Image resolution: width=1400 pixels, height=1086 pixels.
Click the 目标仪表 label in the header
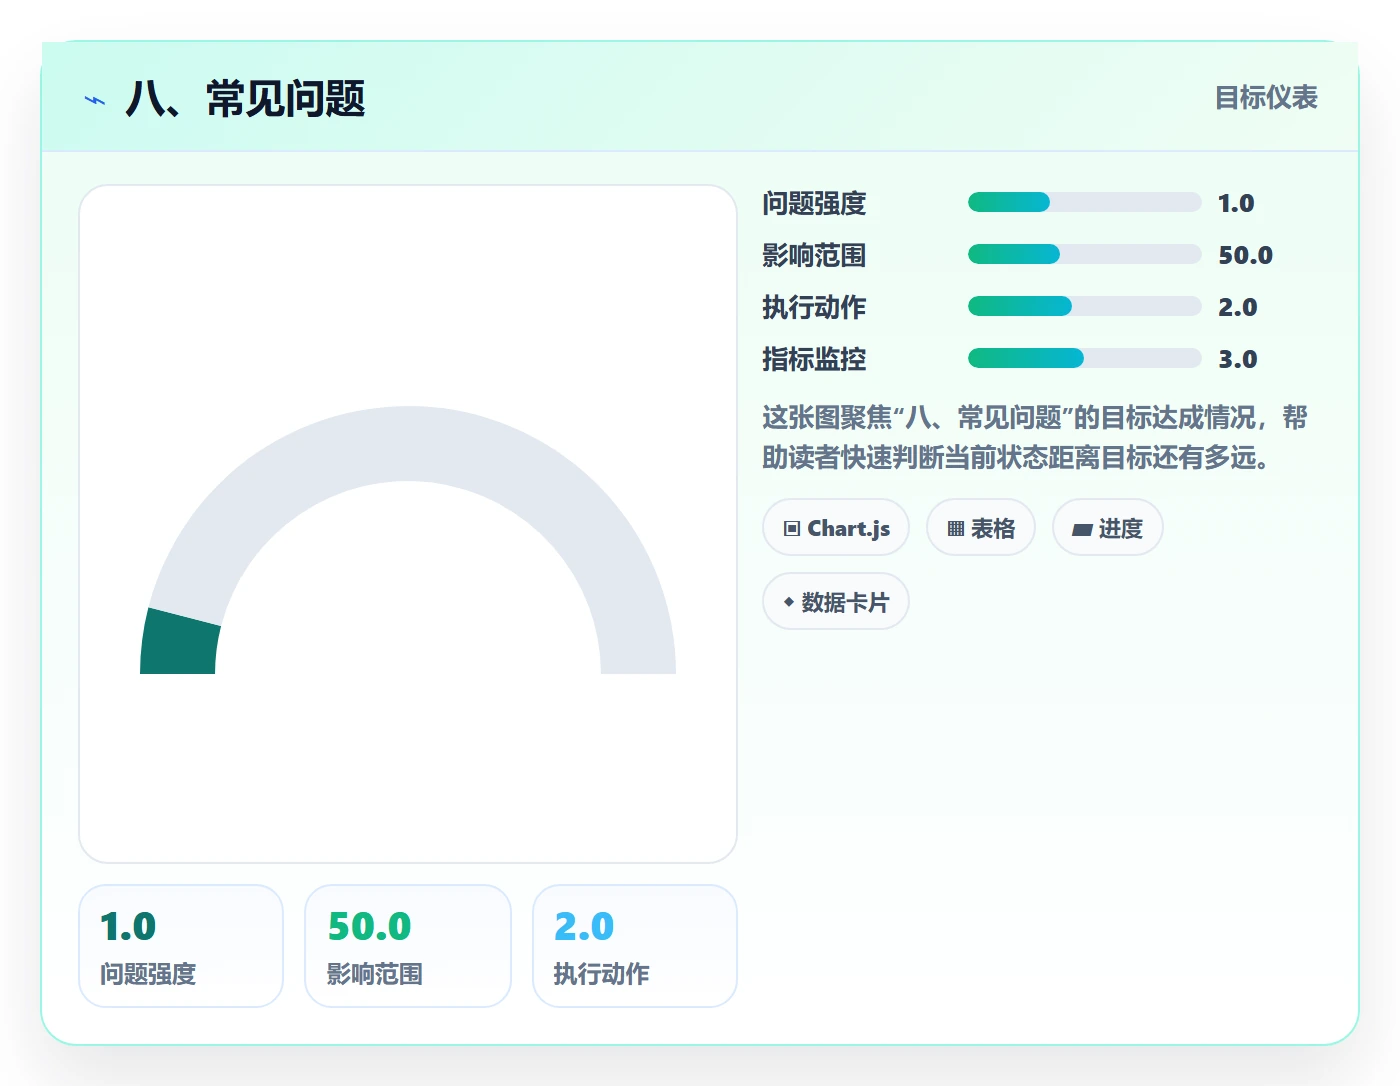(x=1266, y=98)
